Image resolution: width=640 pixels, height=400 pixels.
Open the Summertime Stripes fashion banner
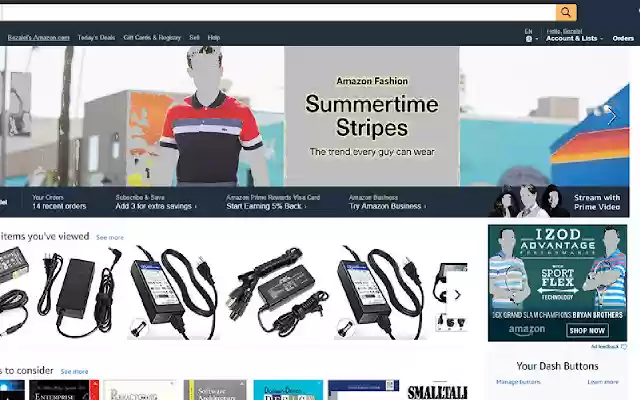tap(372, 117)
